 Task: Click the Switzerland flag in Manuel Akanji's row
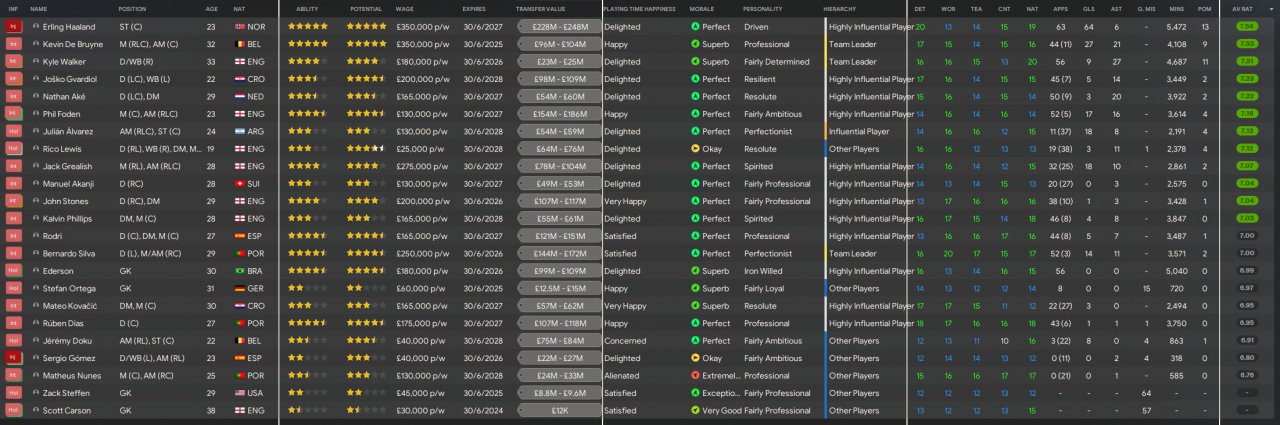[238, 184]
